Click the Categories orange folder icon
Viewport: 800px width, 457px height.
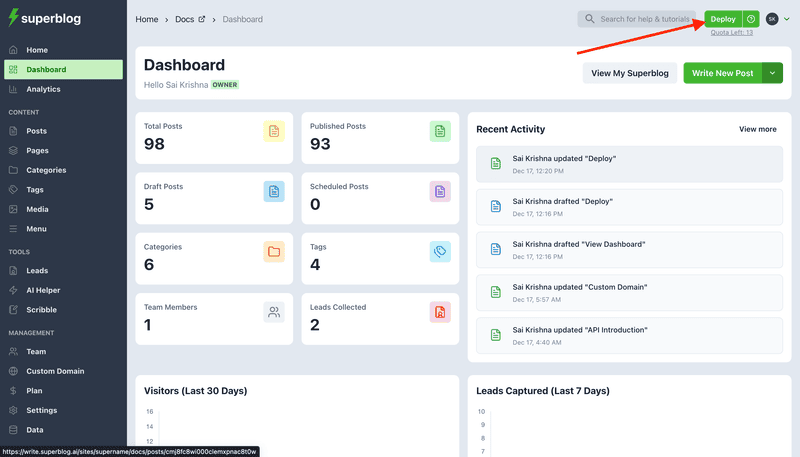point(274,252)
